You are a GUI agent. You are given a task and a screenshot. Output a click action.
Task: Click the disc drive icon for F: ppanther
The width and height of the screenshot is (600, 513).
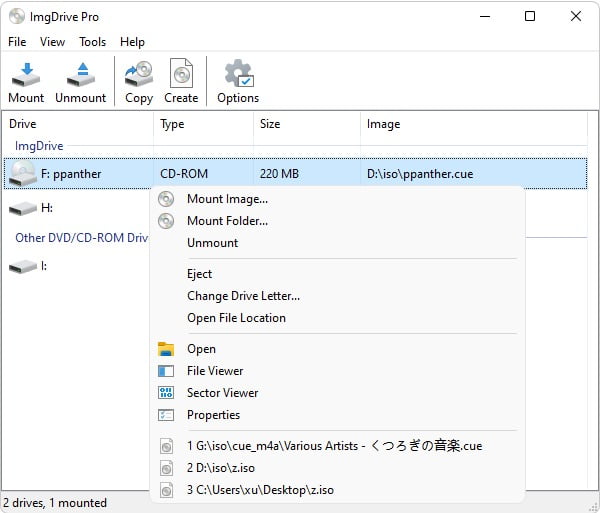[23, 173]
